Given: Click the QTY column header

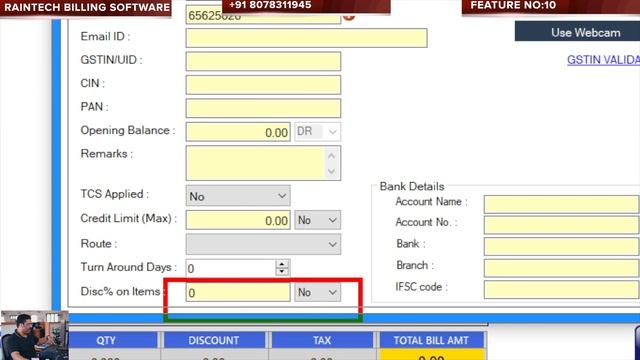Looking at the screenshot, I should [x=113, y=340].
